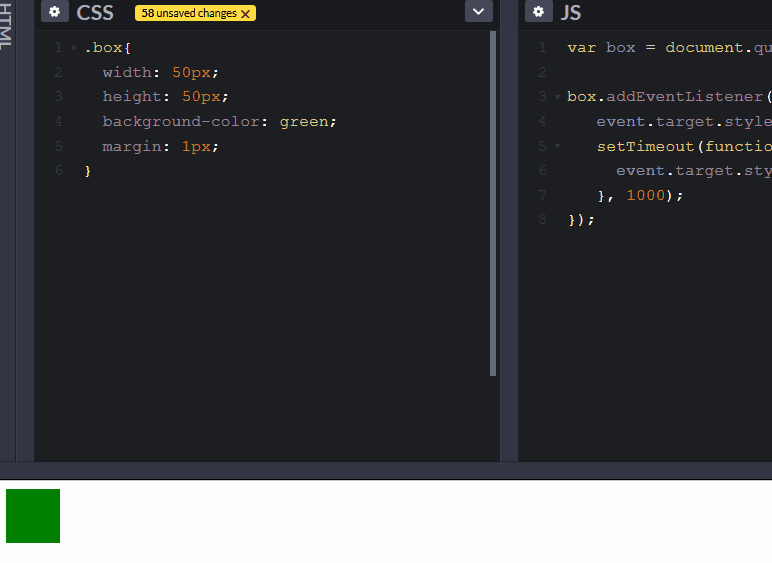Collapse the addEventListener fold arrow in JS
Screen dimensions: 772x563
pos(557,97)
